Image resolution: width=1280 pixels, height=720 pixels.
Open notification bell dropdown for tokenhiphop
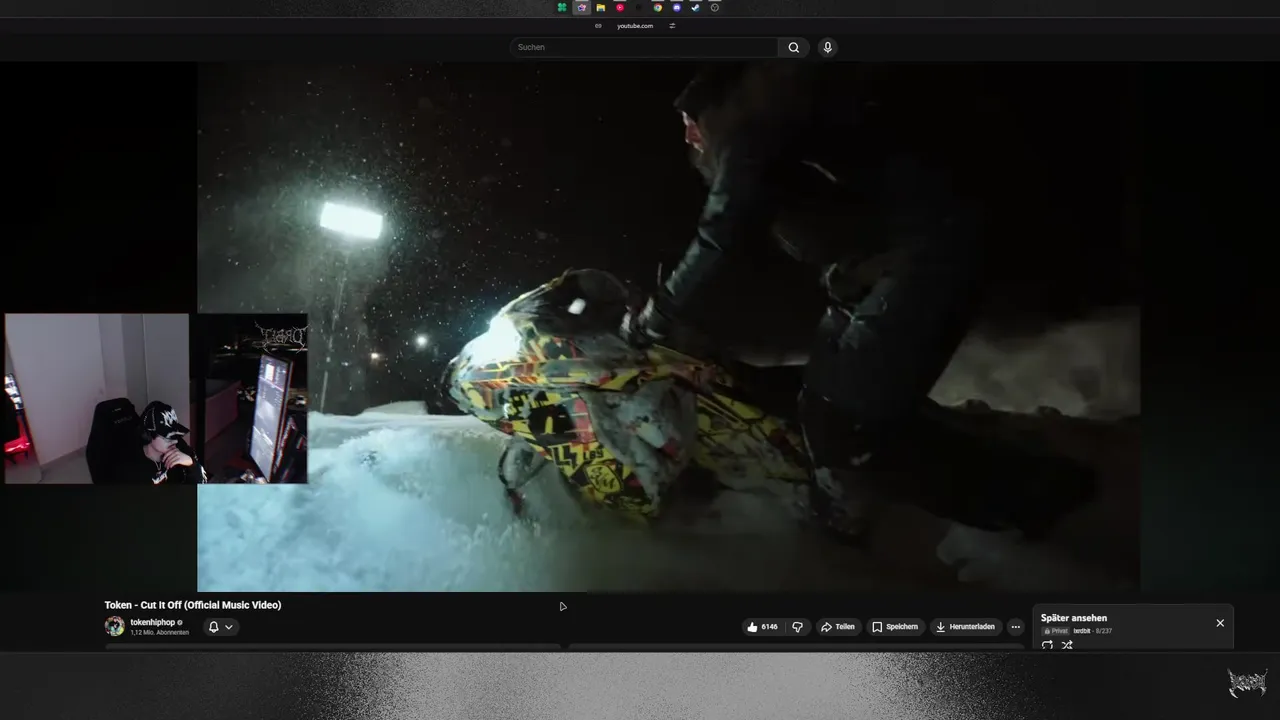pos(220,627)
